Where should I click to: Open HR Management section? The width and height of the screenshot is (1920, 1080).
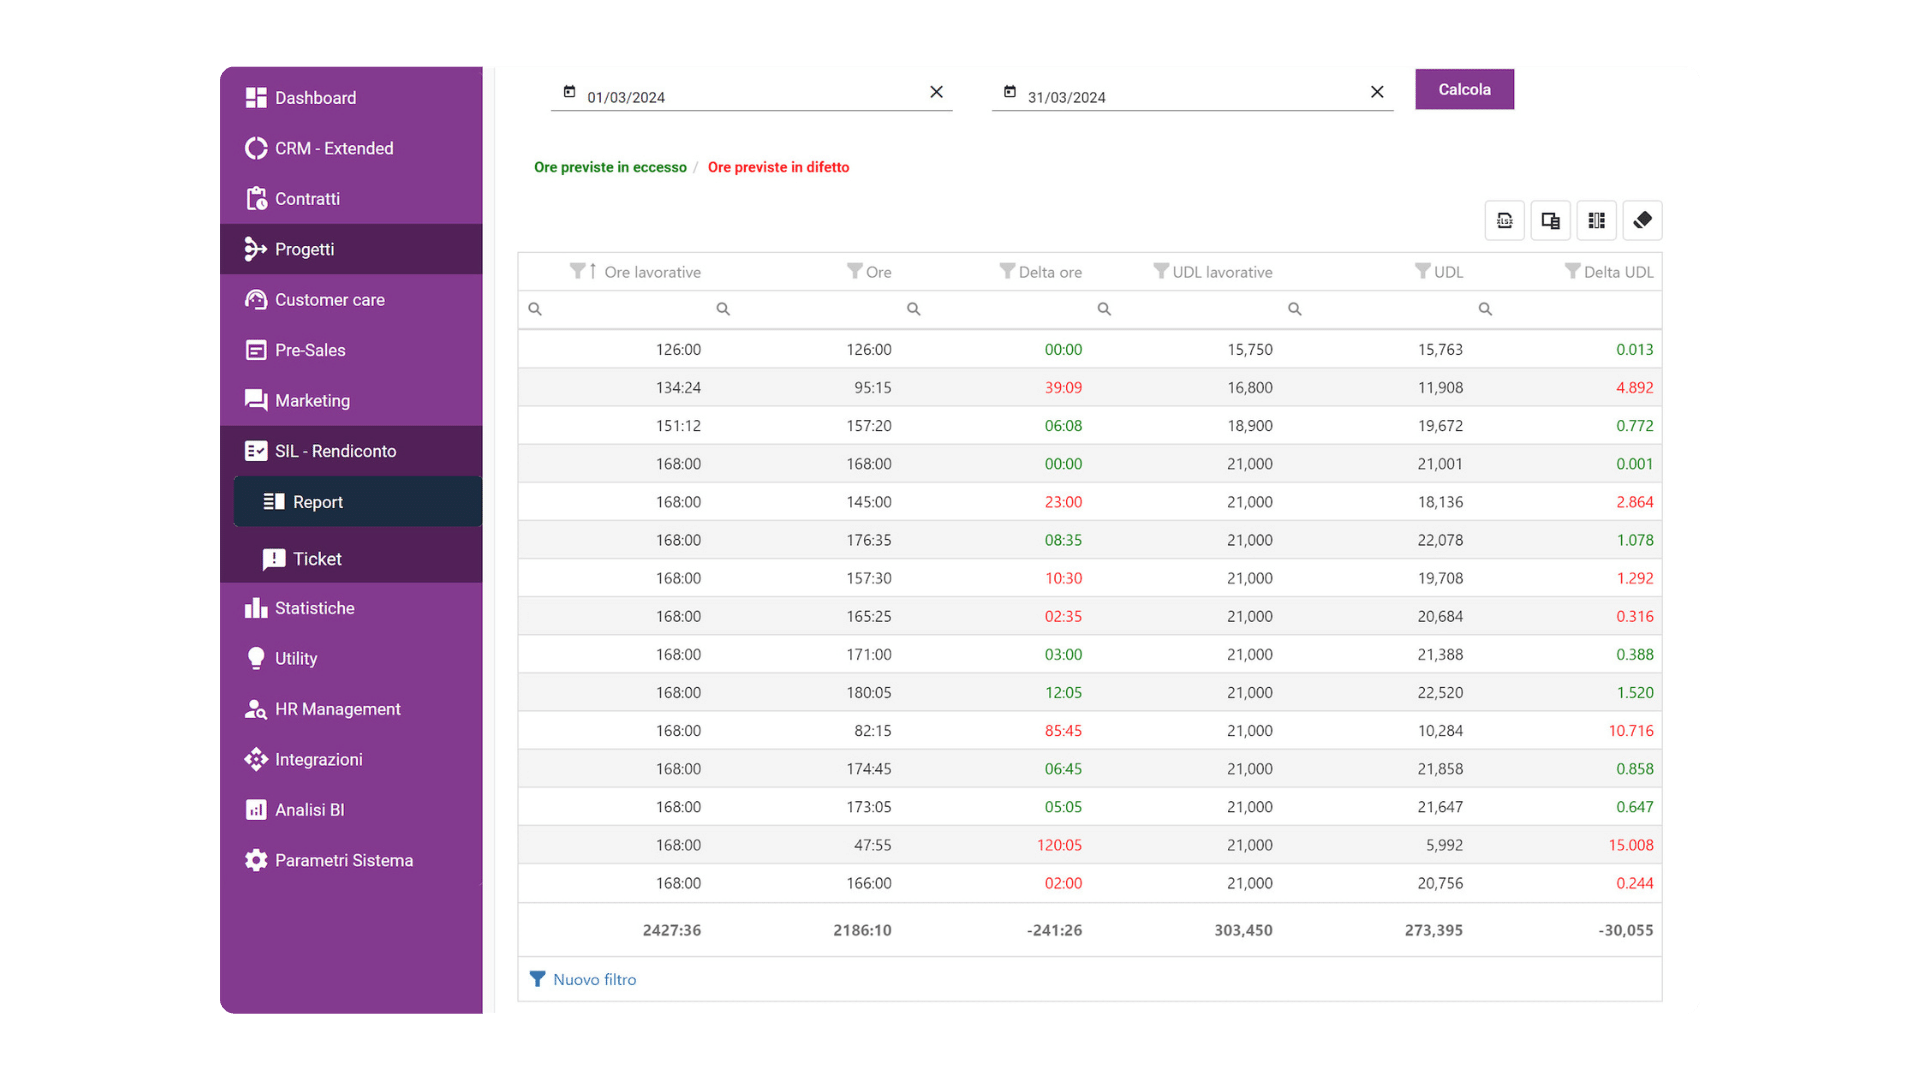(351, 709)
